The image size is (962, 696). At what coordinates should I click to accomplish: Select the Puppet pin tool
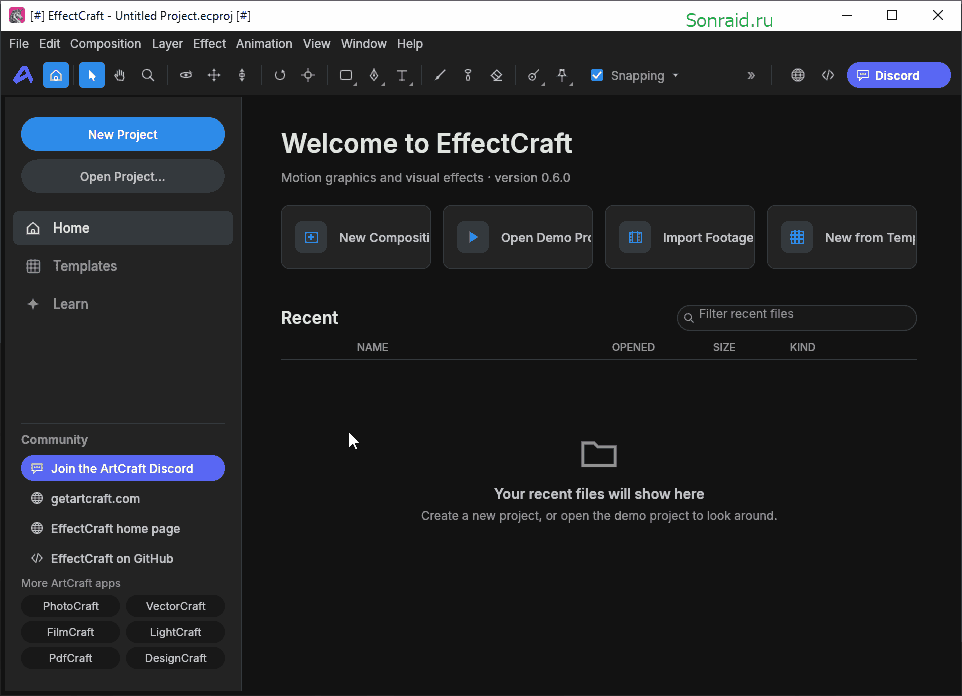(x=563, y=75)
